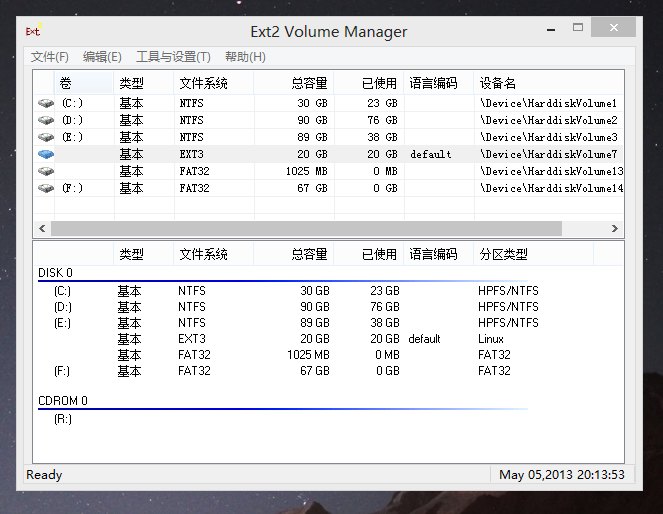
Task: Open the 工具与设置(T) menu
Action: pyautogui.click(x=173, y=57)
